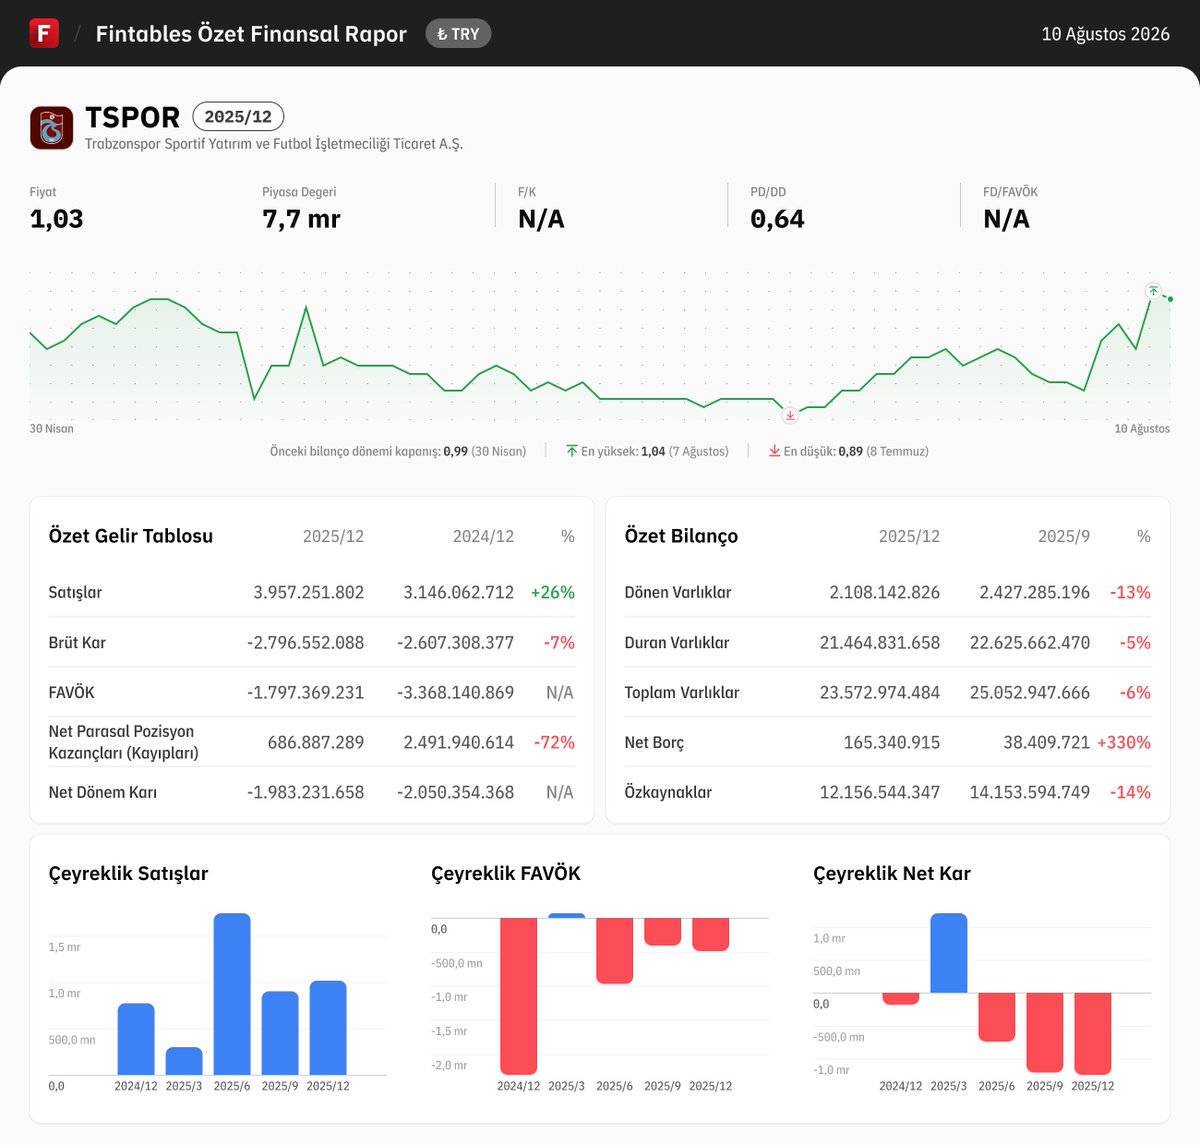Click the 2025/3 blue bar in Çeyreklik Net Kar
Screen dimensions: 1200x1145
(x=949, y=953)
